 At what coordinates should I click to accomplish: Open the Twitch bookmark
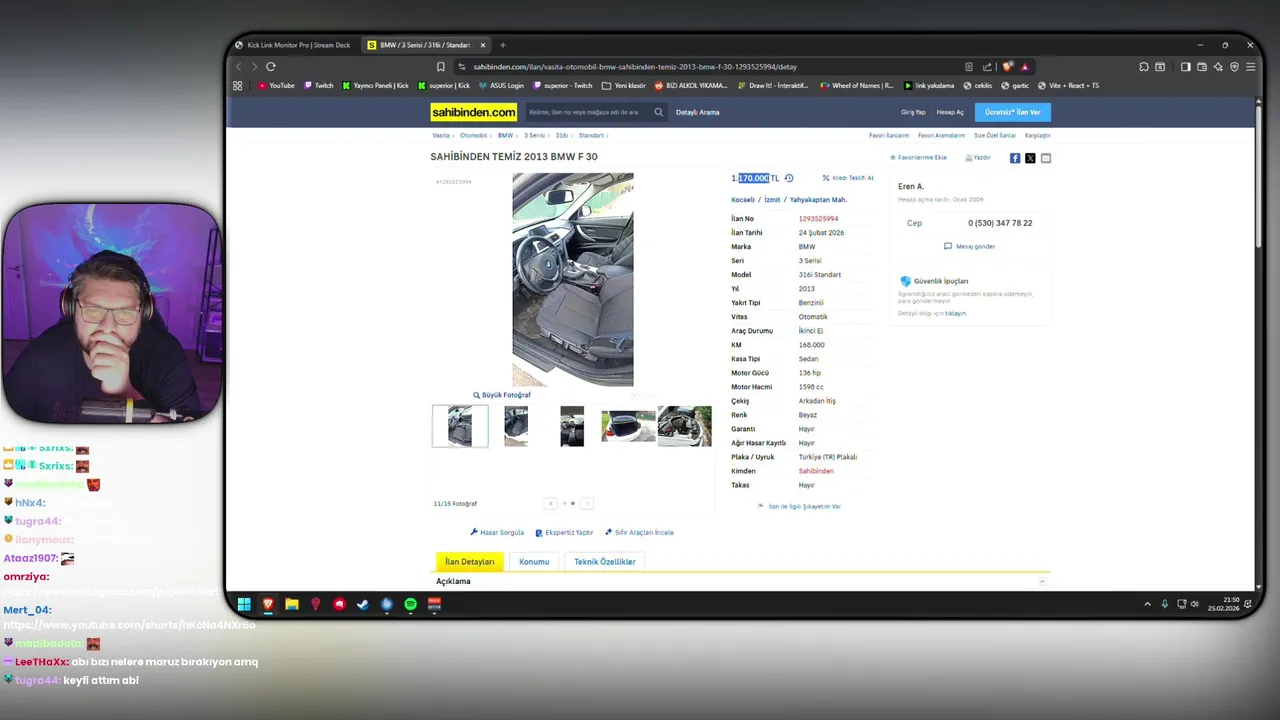coord(319,86)
